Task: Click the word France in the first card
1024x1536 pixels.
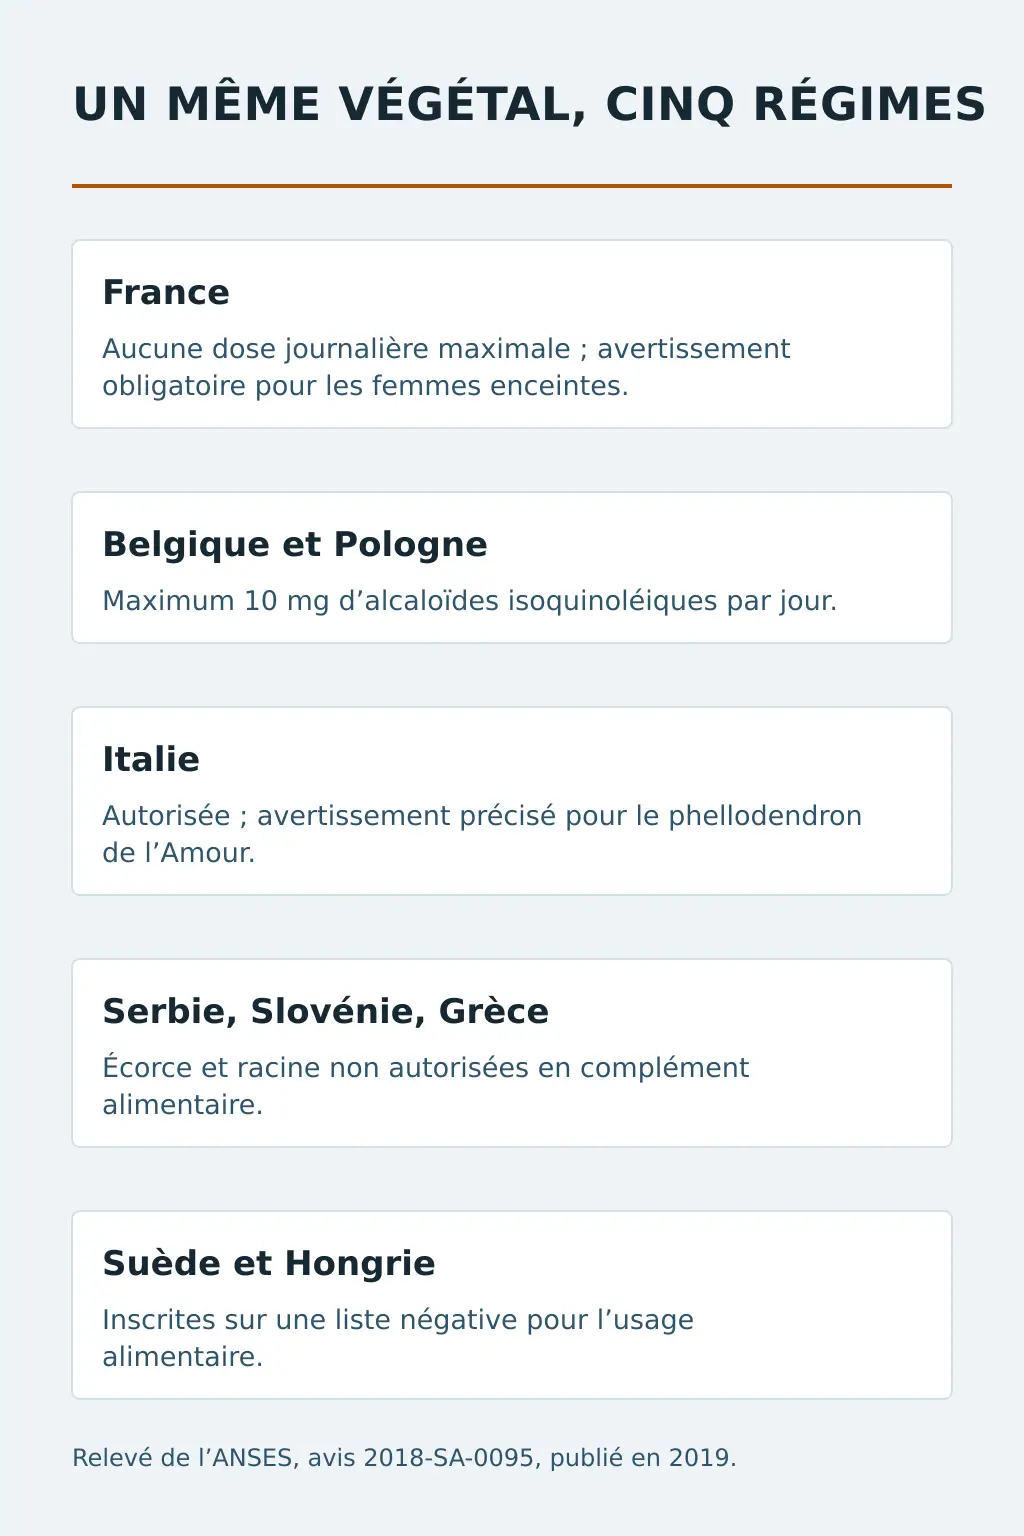Action: 166,292
